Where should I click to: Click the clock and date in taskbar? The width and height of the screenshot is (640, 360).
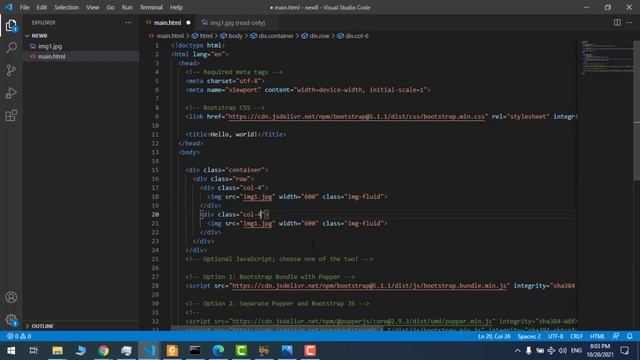tap(600, 351)
